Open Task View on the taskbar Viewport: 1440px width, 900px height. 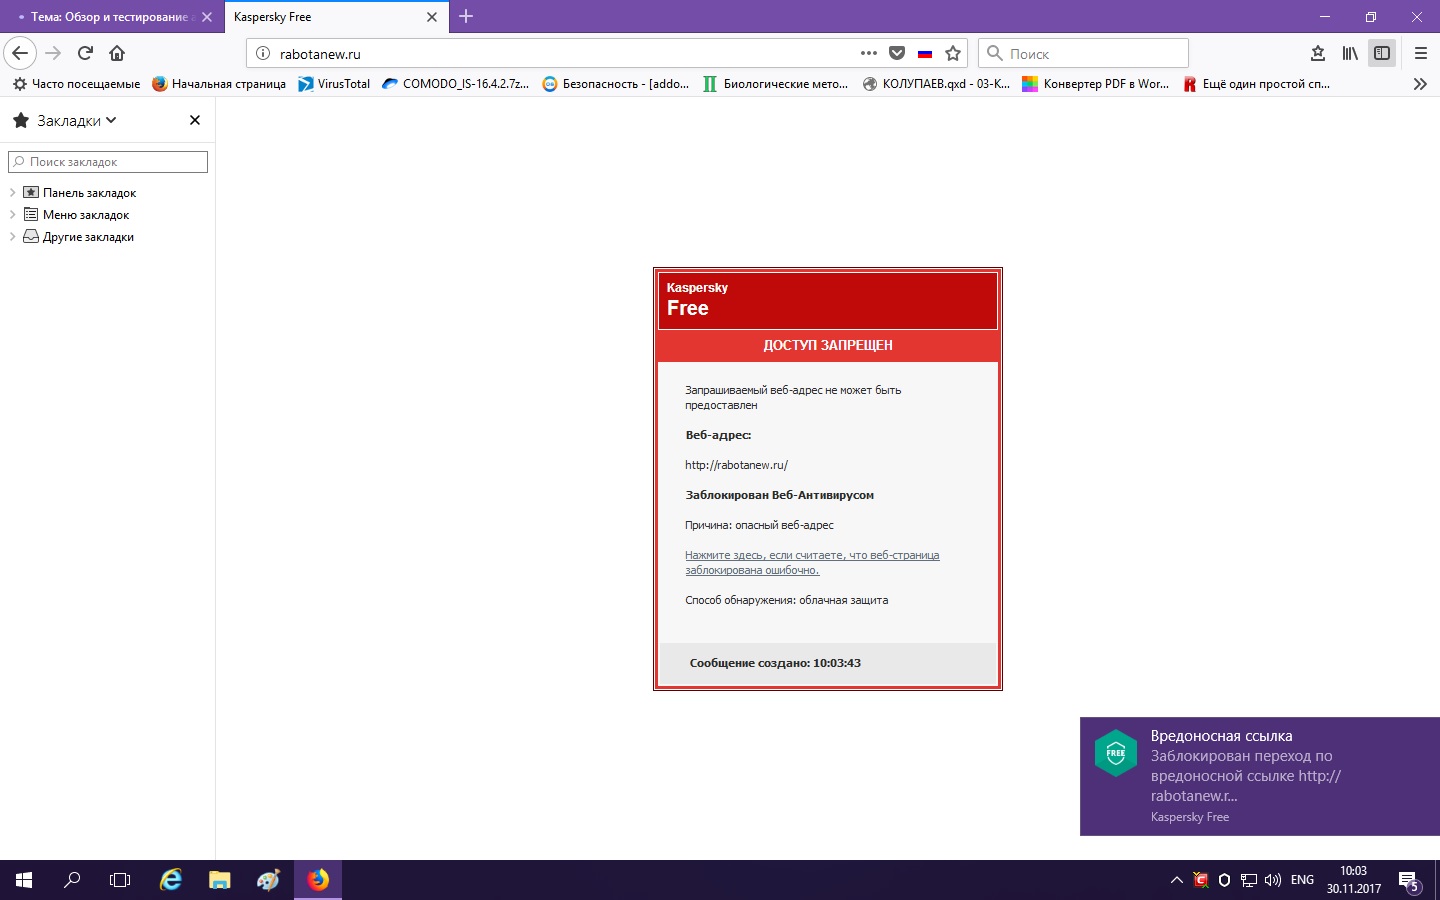click(x=120, y=880)
